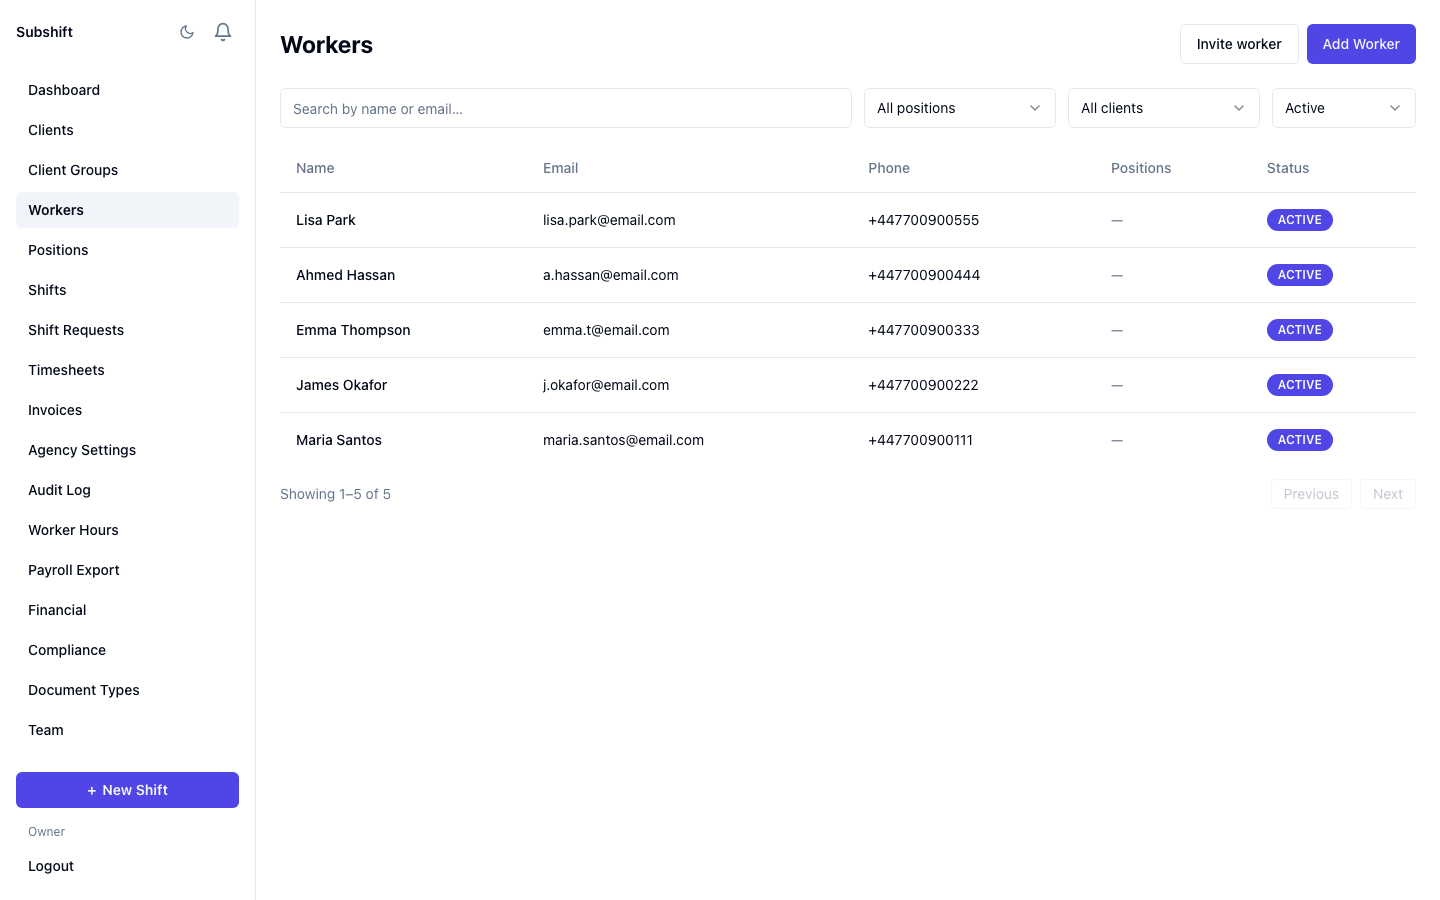
Task: Open notifications via the bell icon
Action: pyautogui.click(x=223, y=31)
